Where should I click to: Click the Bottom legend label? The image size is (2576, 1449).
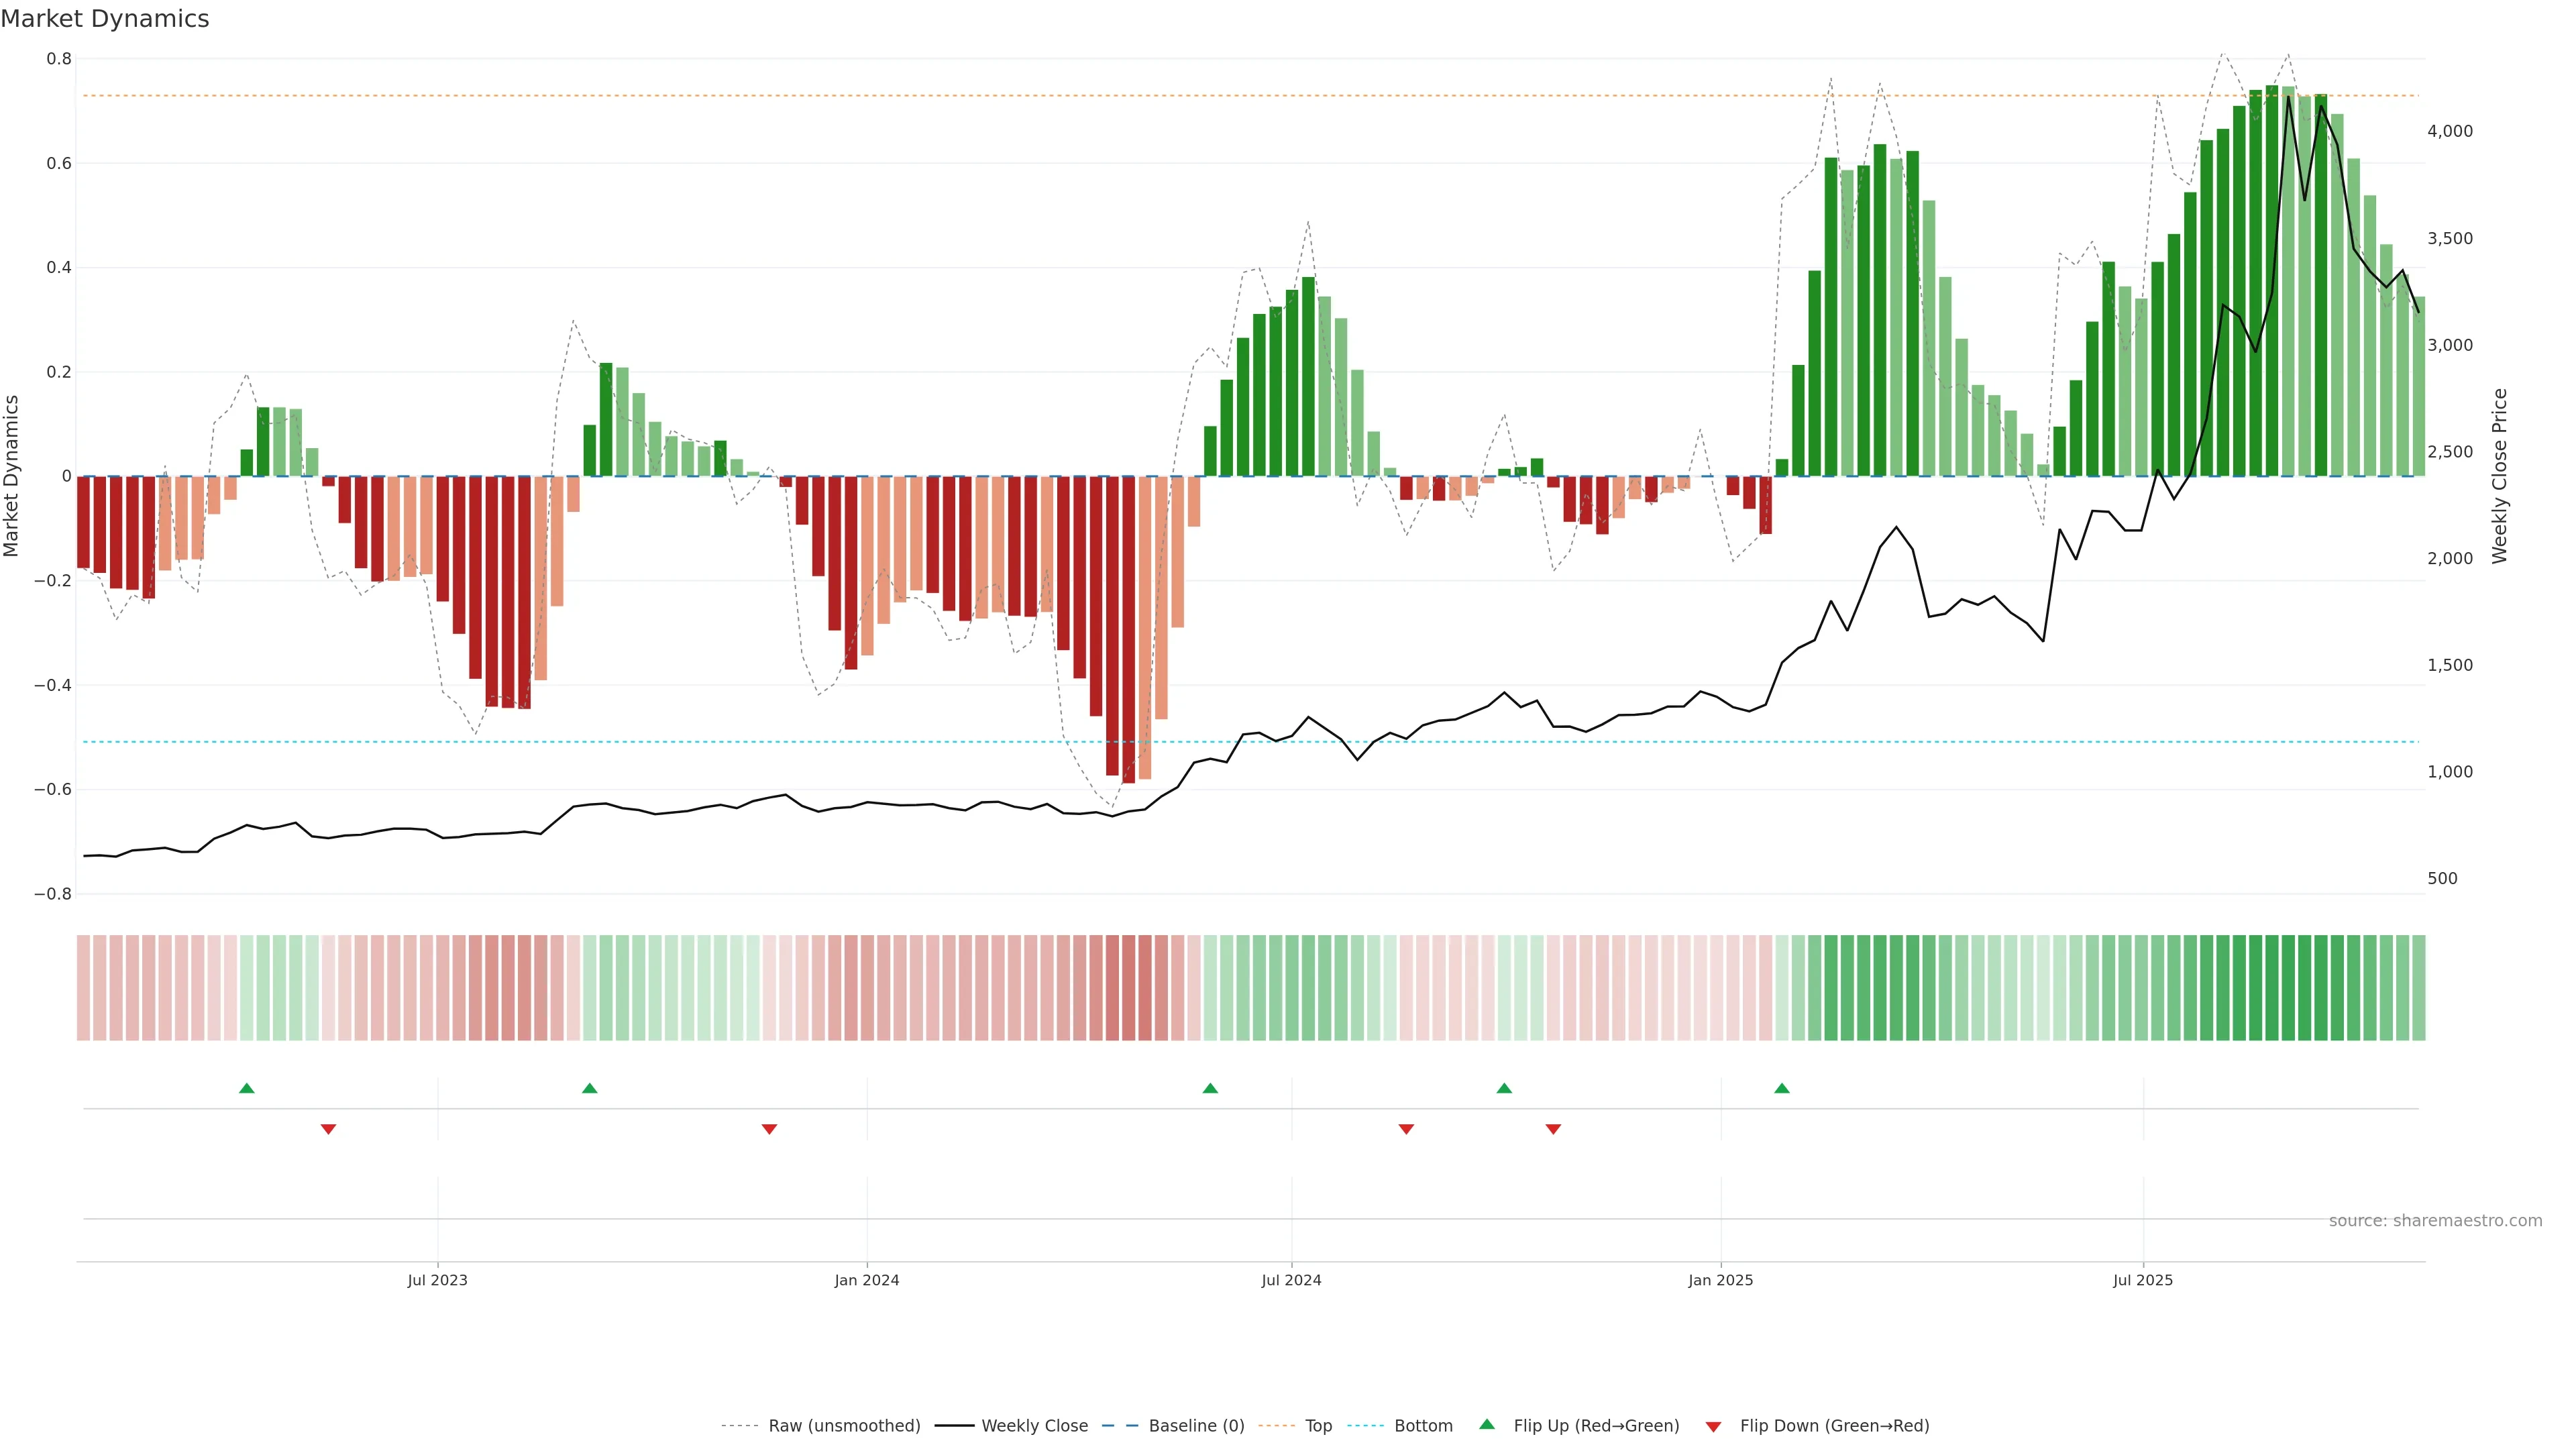pyautogui.click(x=1423, y=1426)
